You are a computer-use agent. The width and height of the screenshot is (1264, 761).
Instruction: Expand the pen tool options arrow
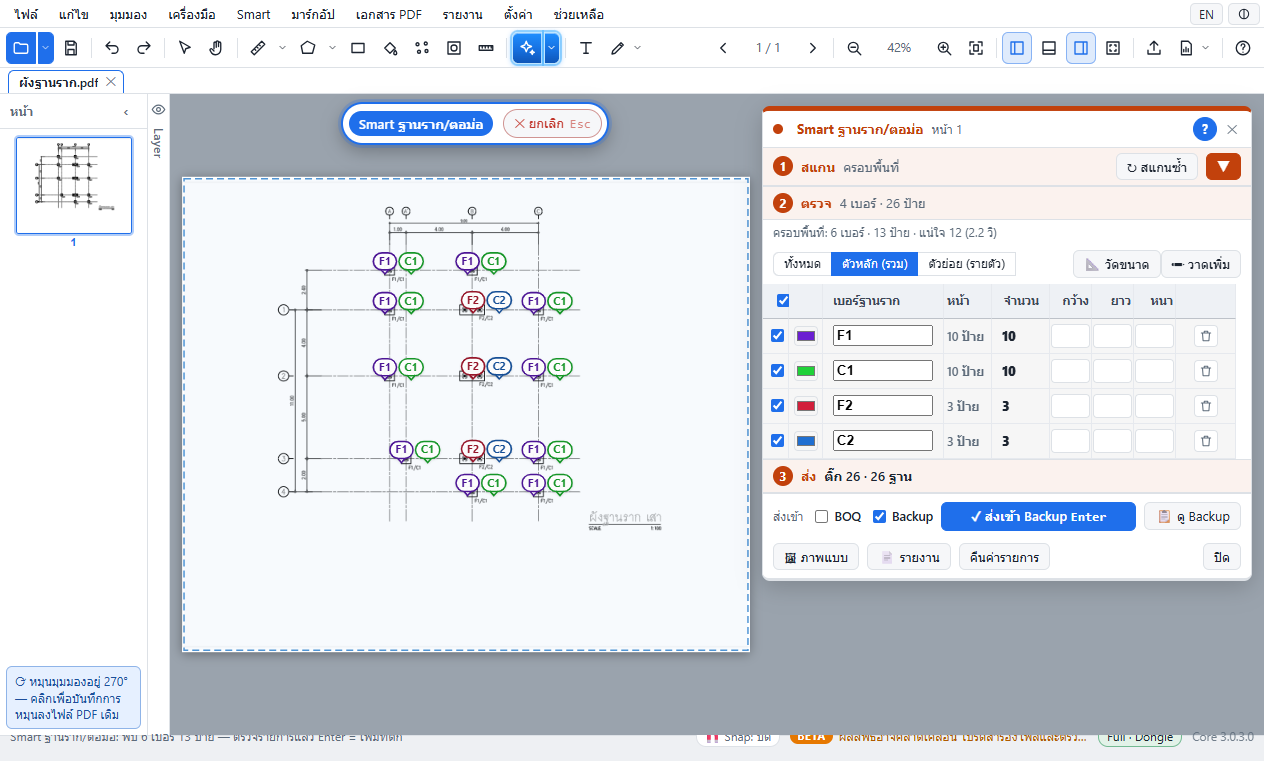(x=638, y=48)
